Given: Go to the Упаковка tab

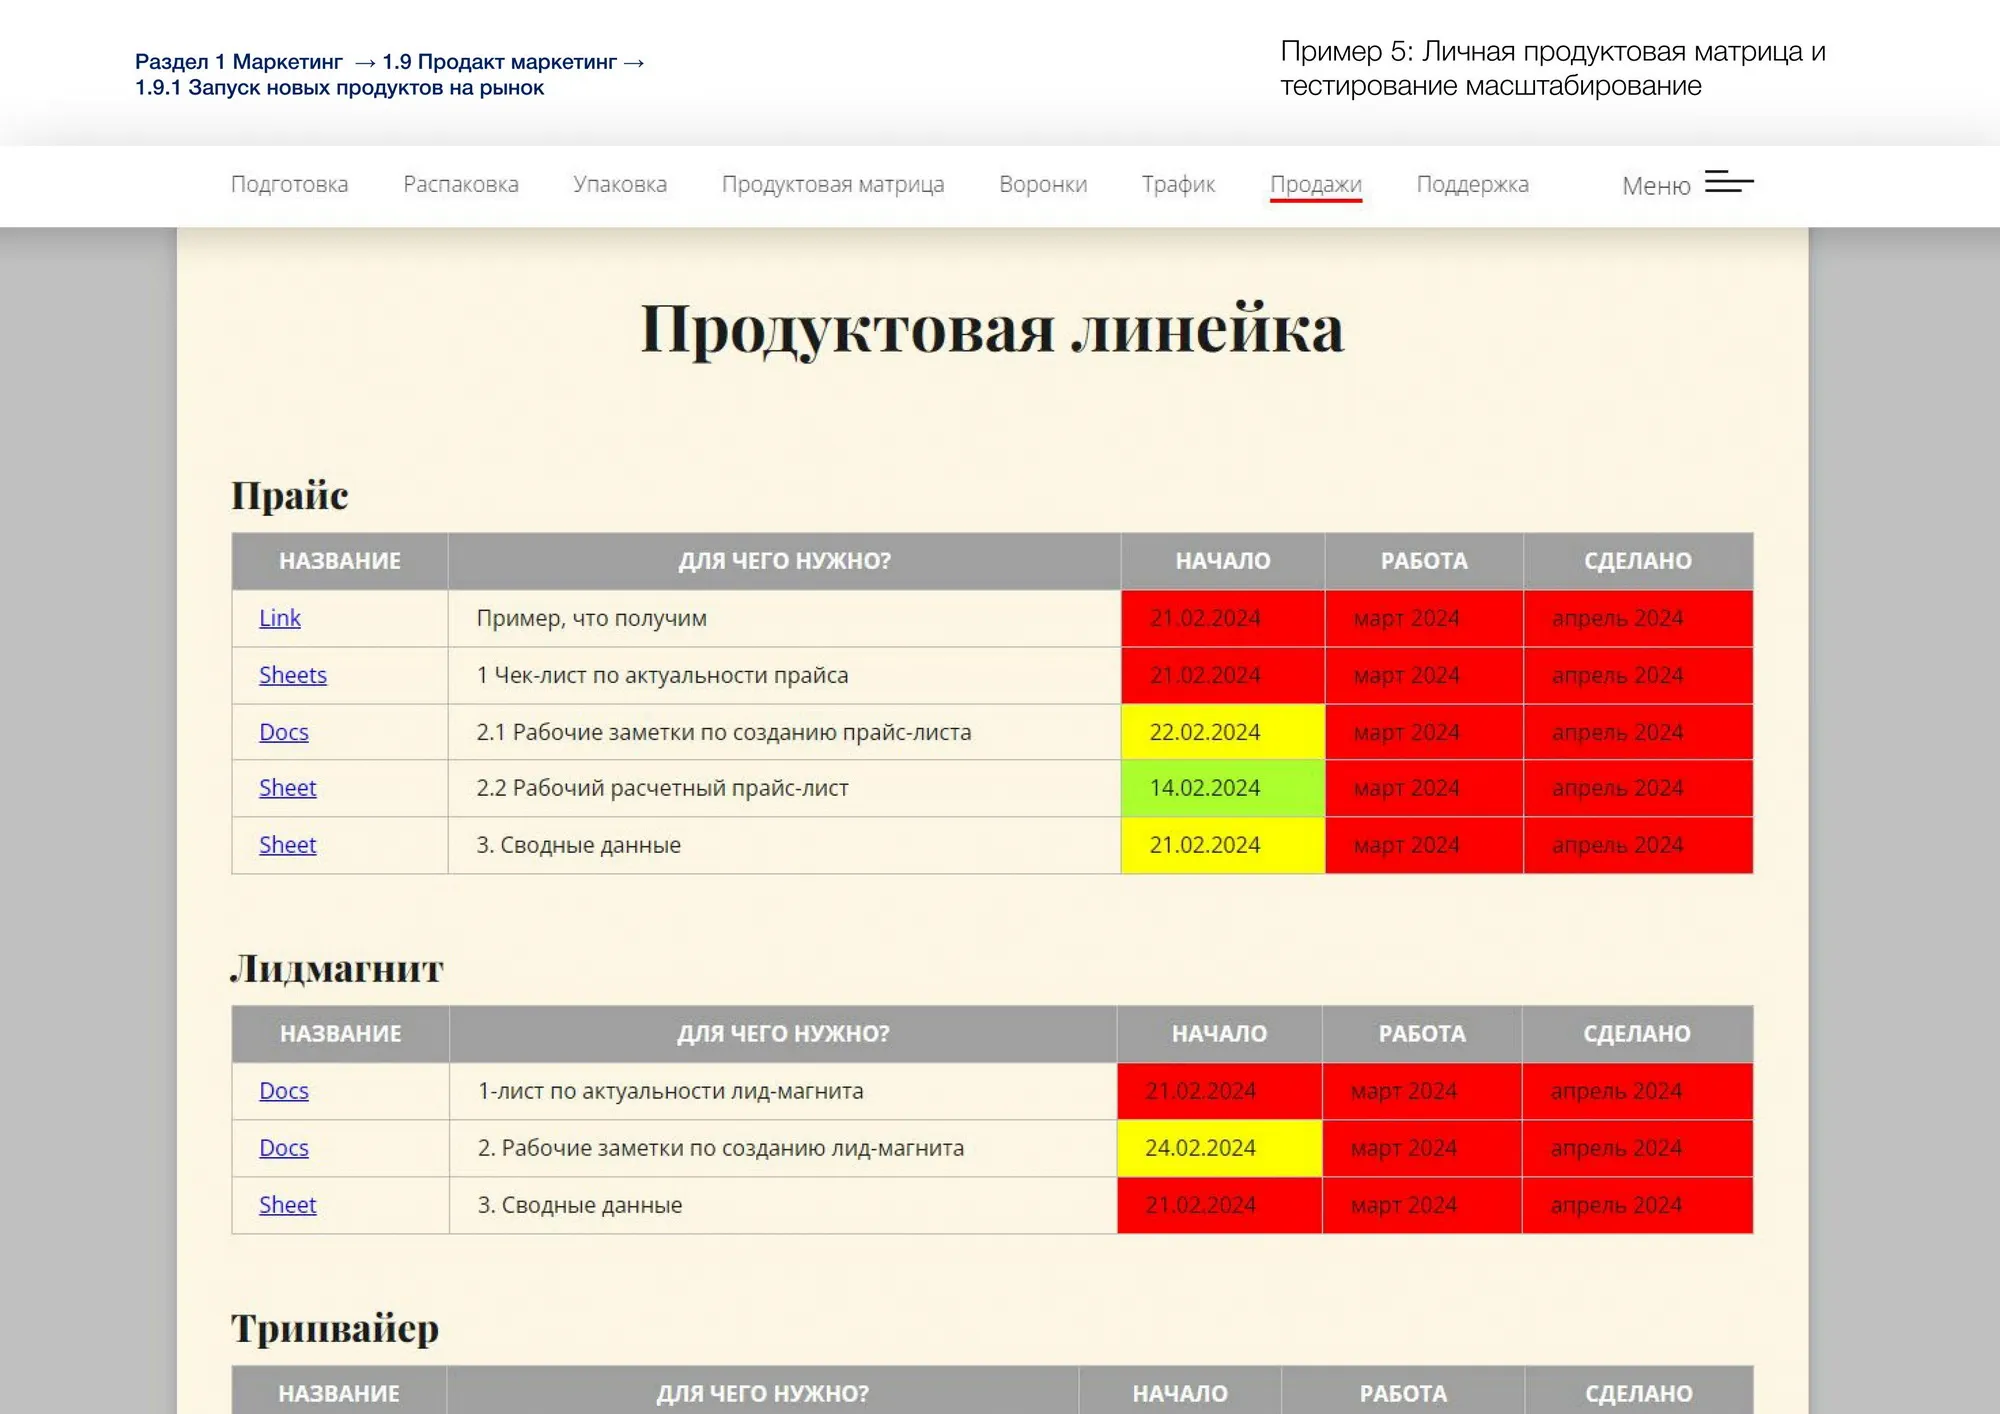Looking at the screenshot, I should coord(620,184).
